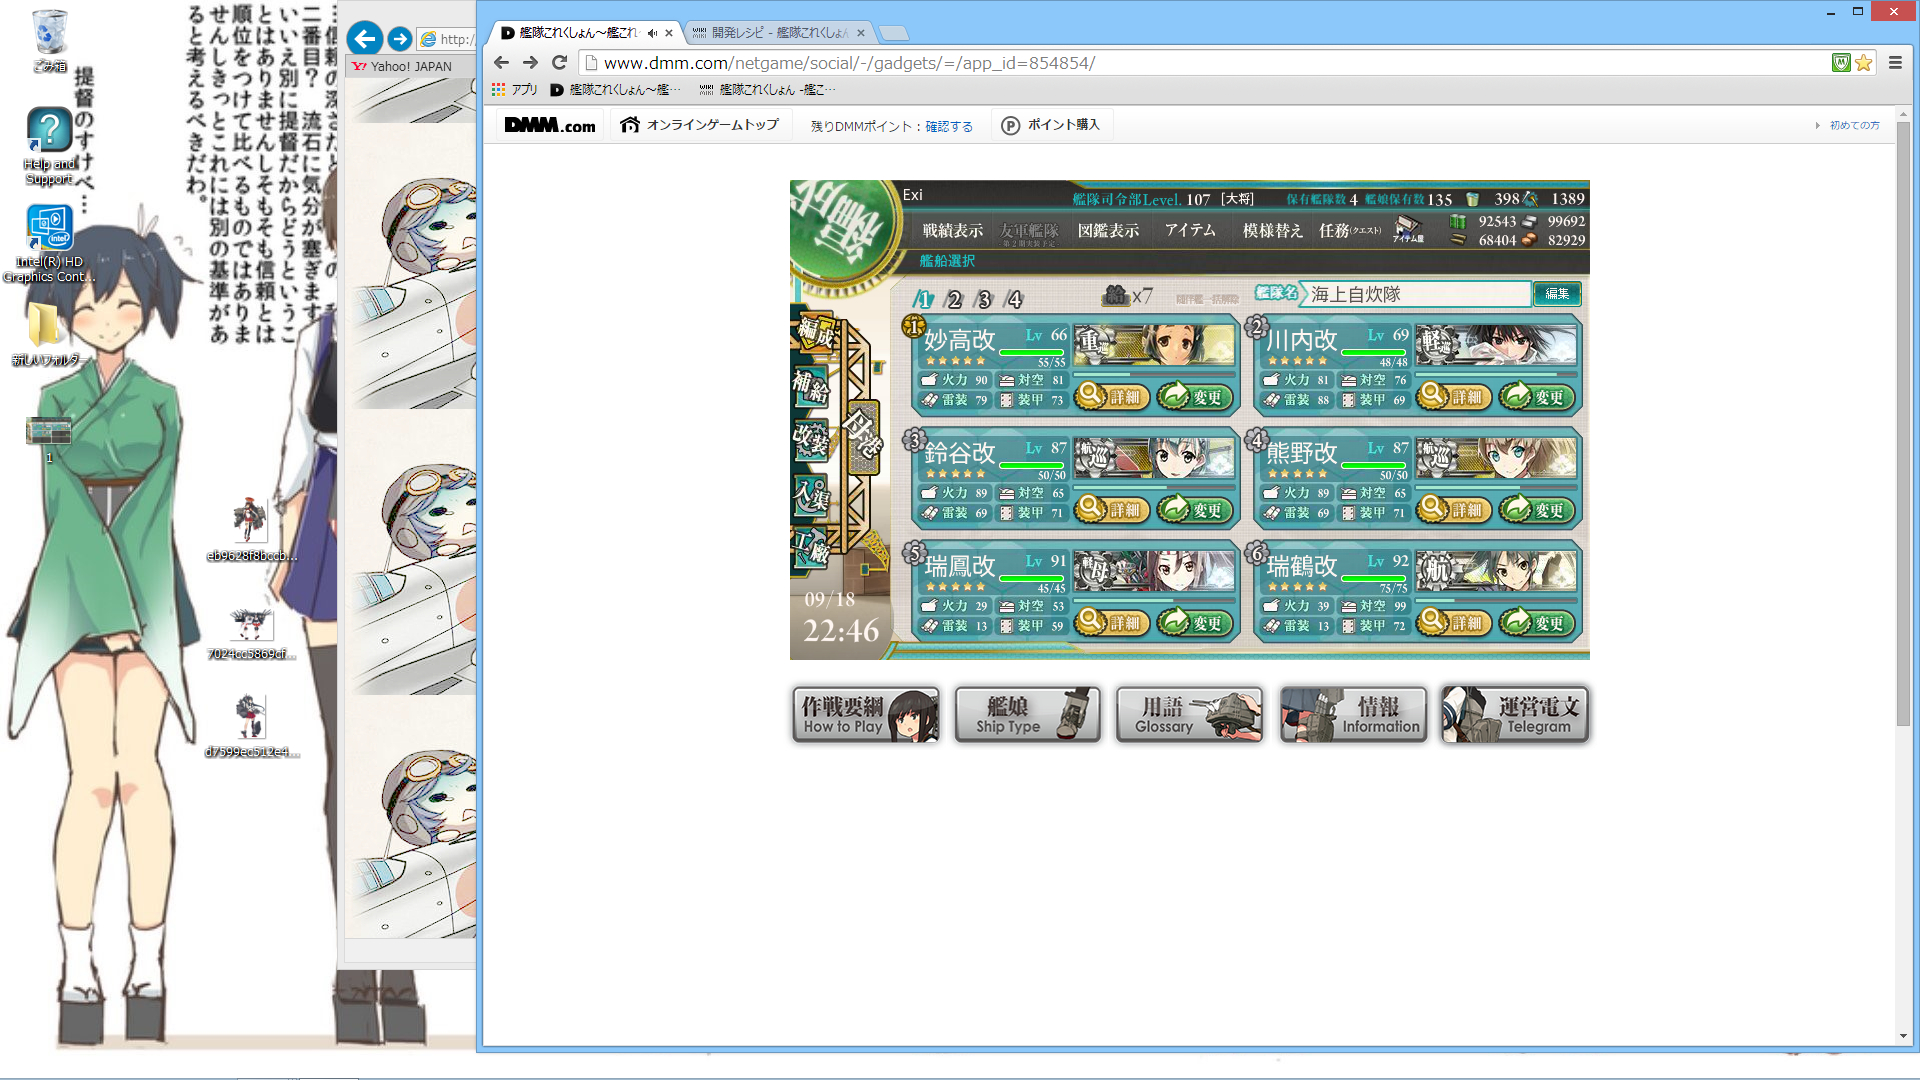The width and height of the screenshot is (1920, 1080).
Task: Click 詳細 details button for 妙高改
Action: tap(1113, 397)
